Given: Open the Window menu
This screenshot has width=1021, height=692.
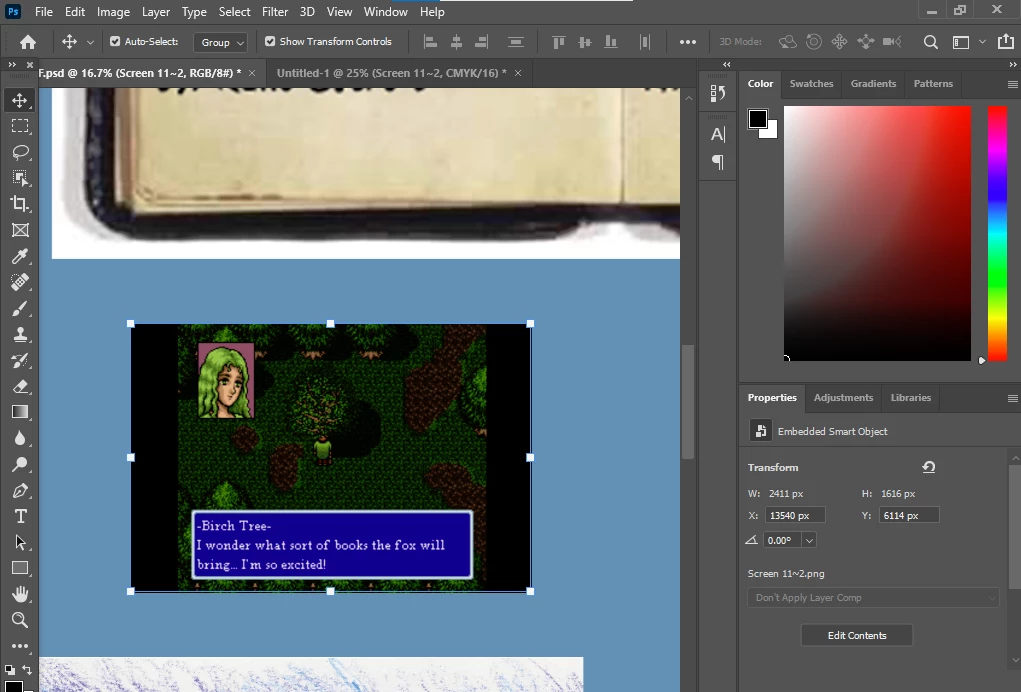Looking at the screenshot, I should point(385,12).
